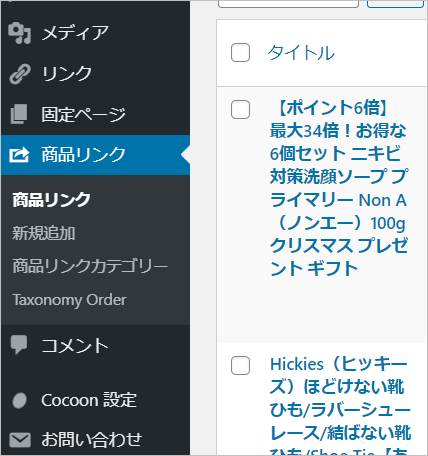Open the Hickies(ヒッキーズ)product title link
Viewport: 428px width, 456px height.
(x=340, y=405)
